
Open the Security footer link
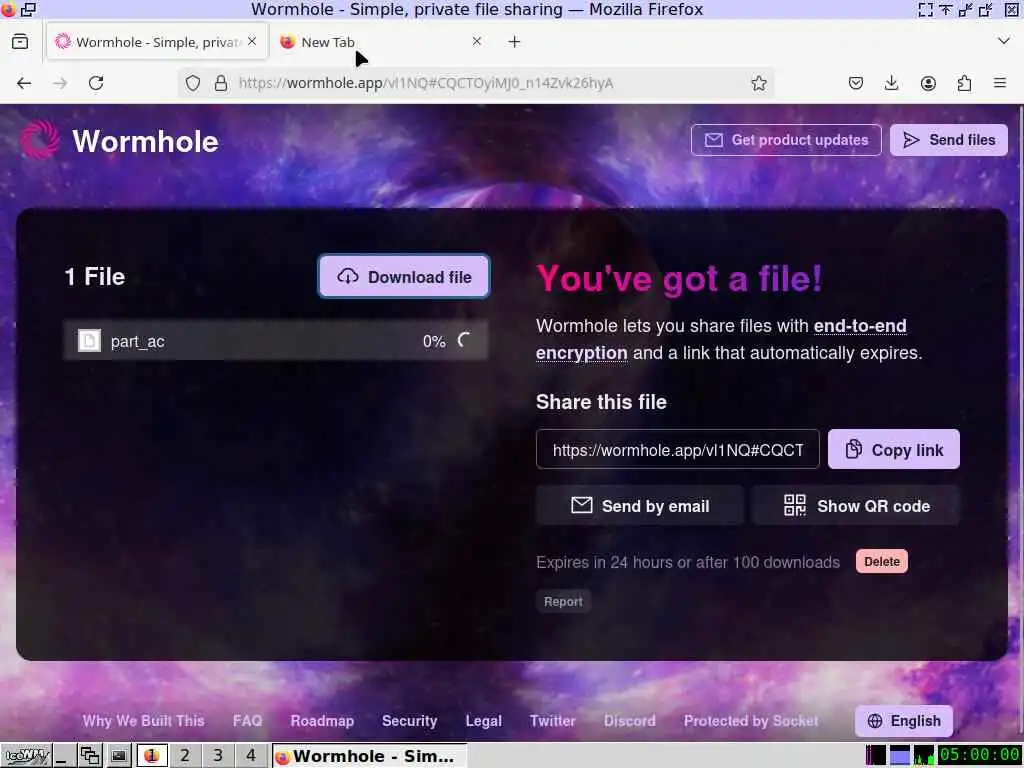point(409,720)
